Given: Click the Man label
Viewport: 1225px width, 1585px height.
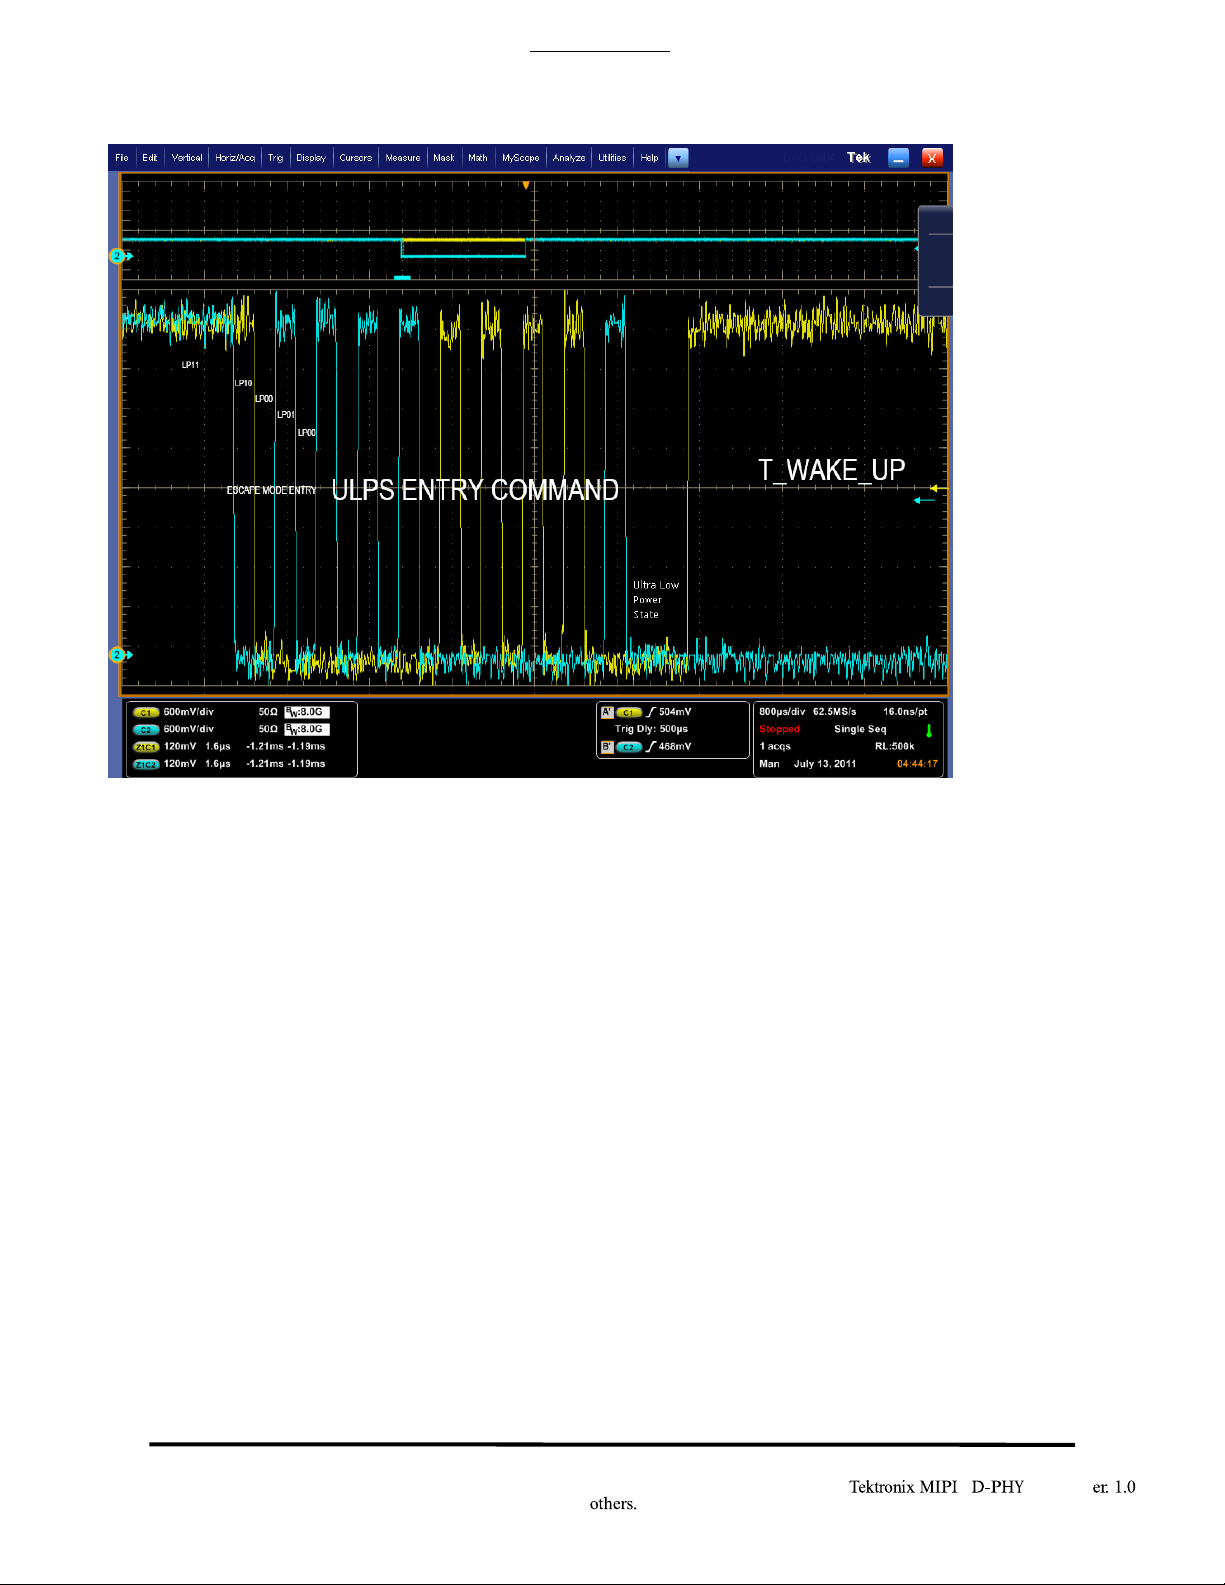Looking at the screenshot, I should click(769, 763).
